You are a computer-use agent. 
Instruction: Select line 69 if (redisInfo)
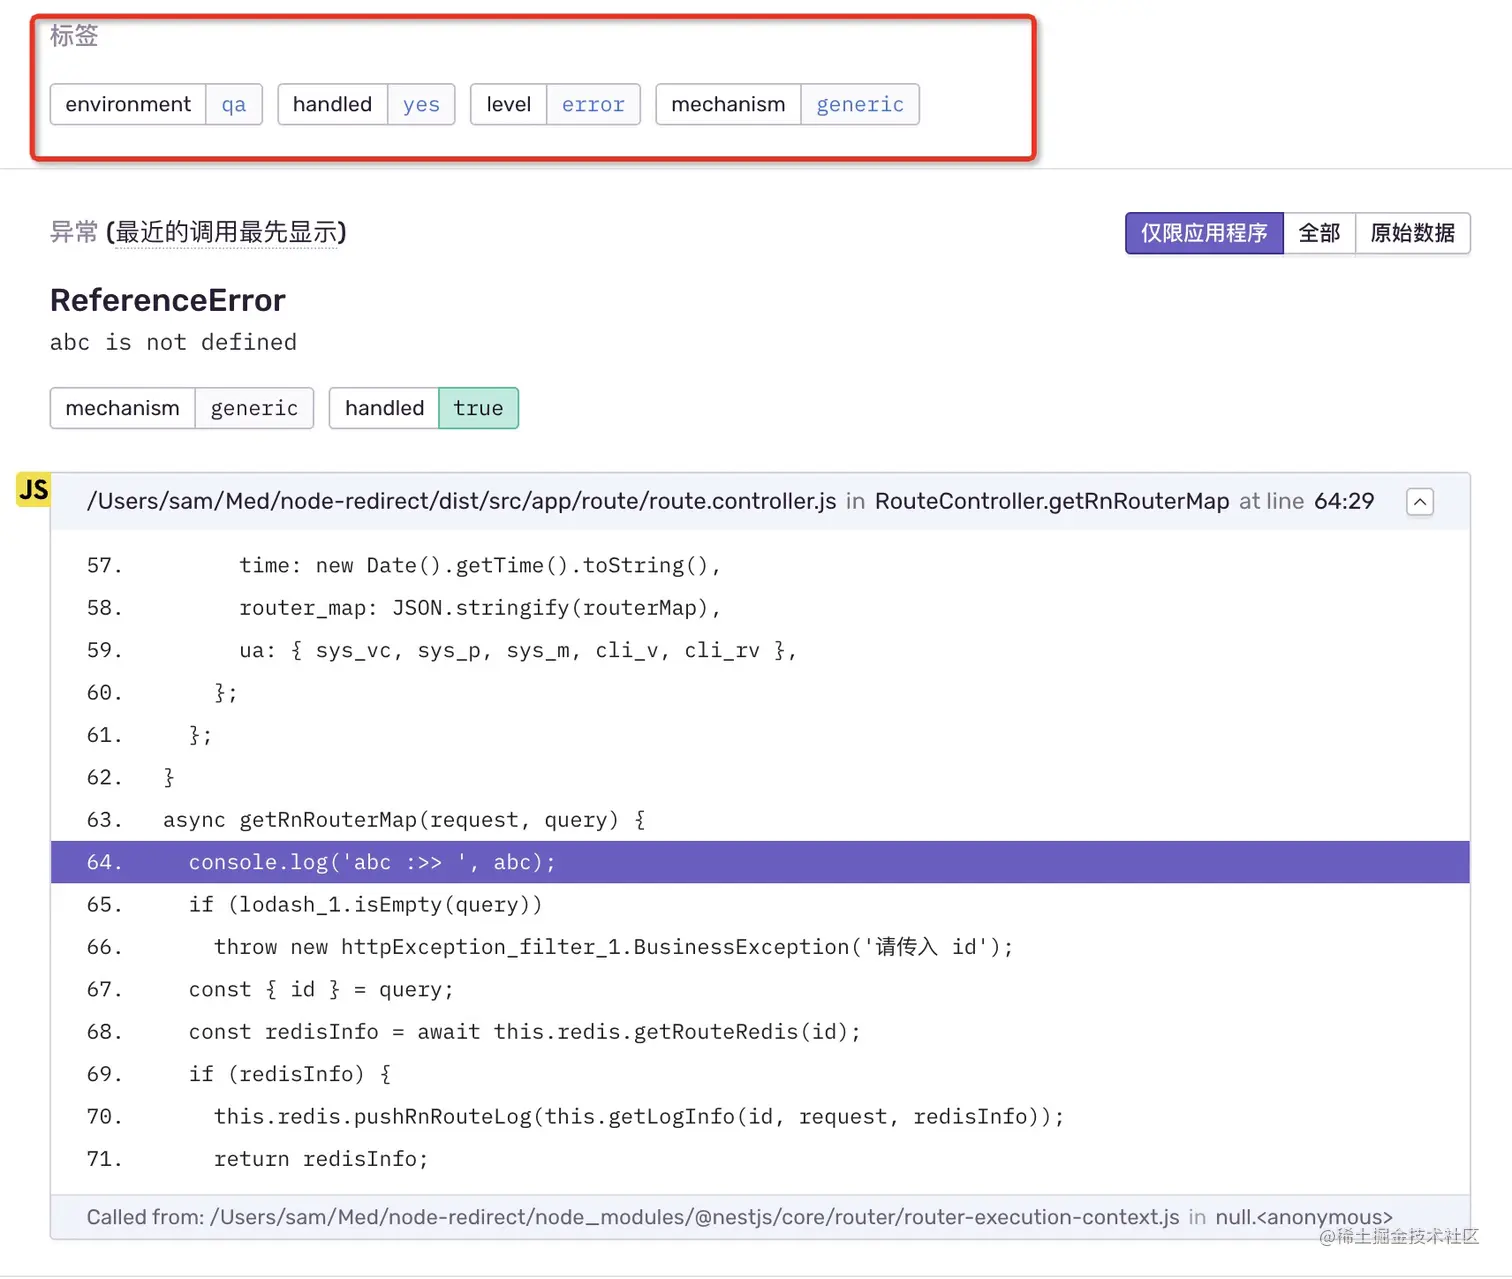tap(760, 1074)
